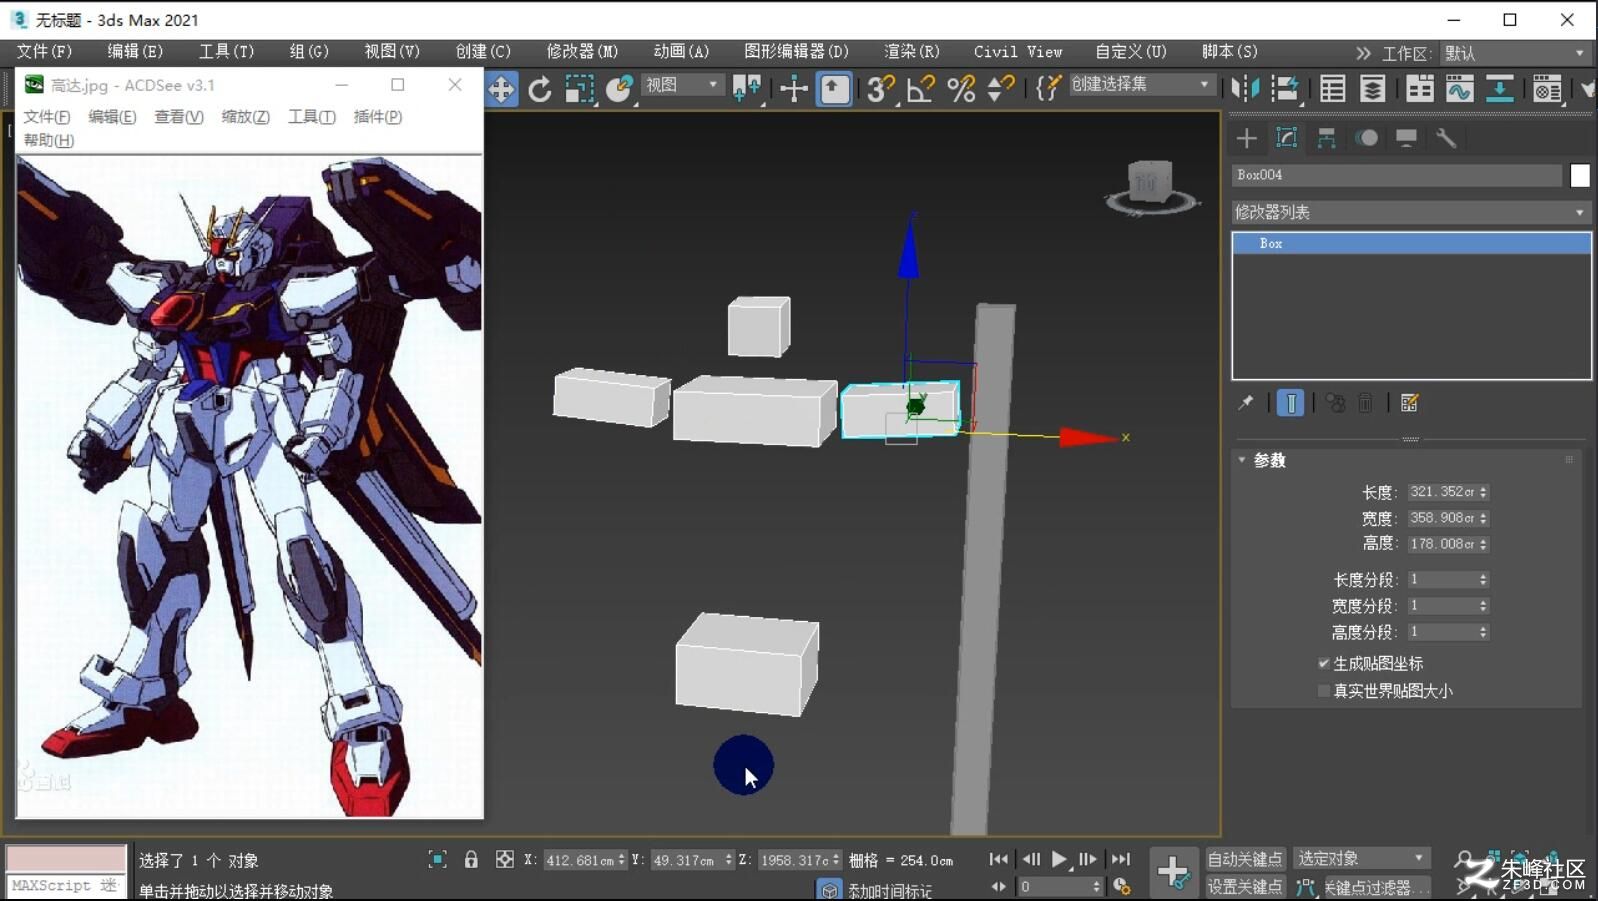Click the Align tool icon

pyautogui.click(x=1285, y=89)
